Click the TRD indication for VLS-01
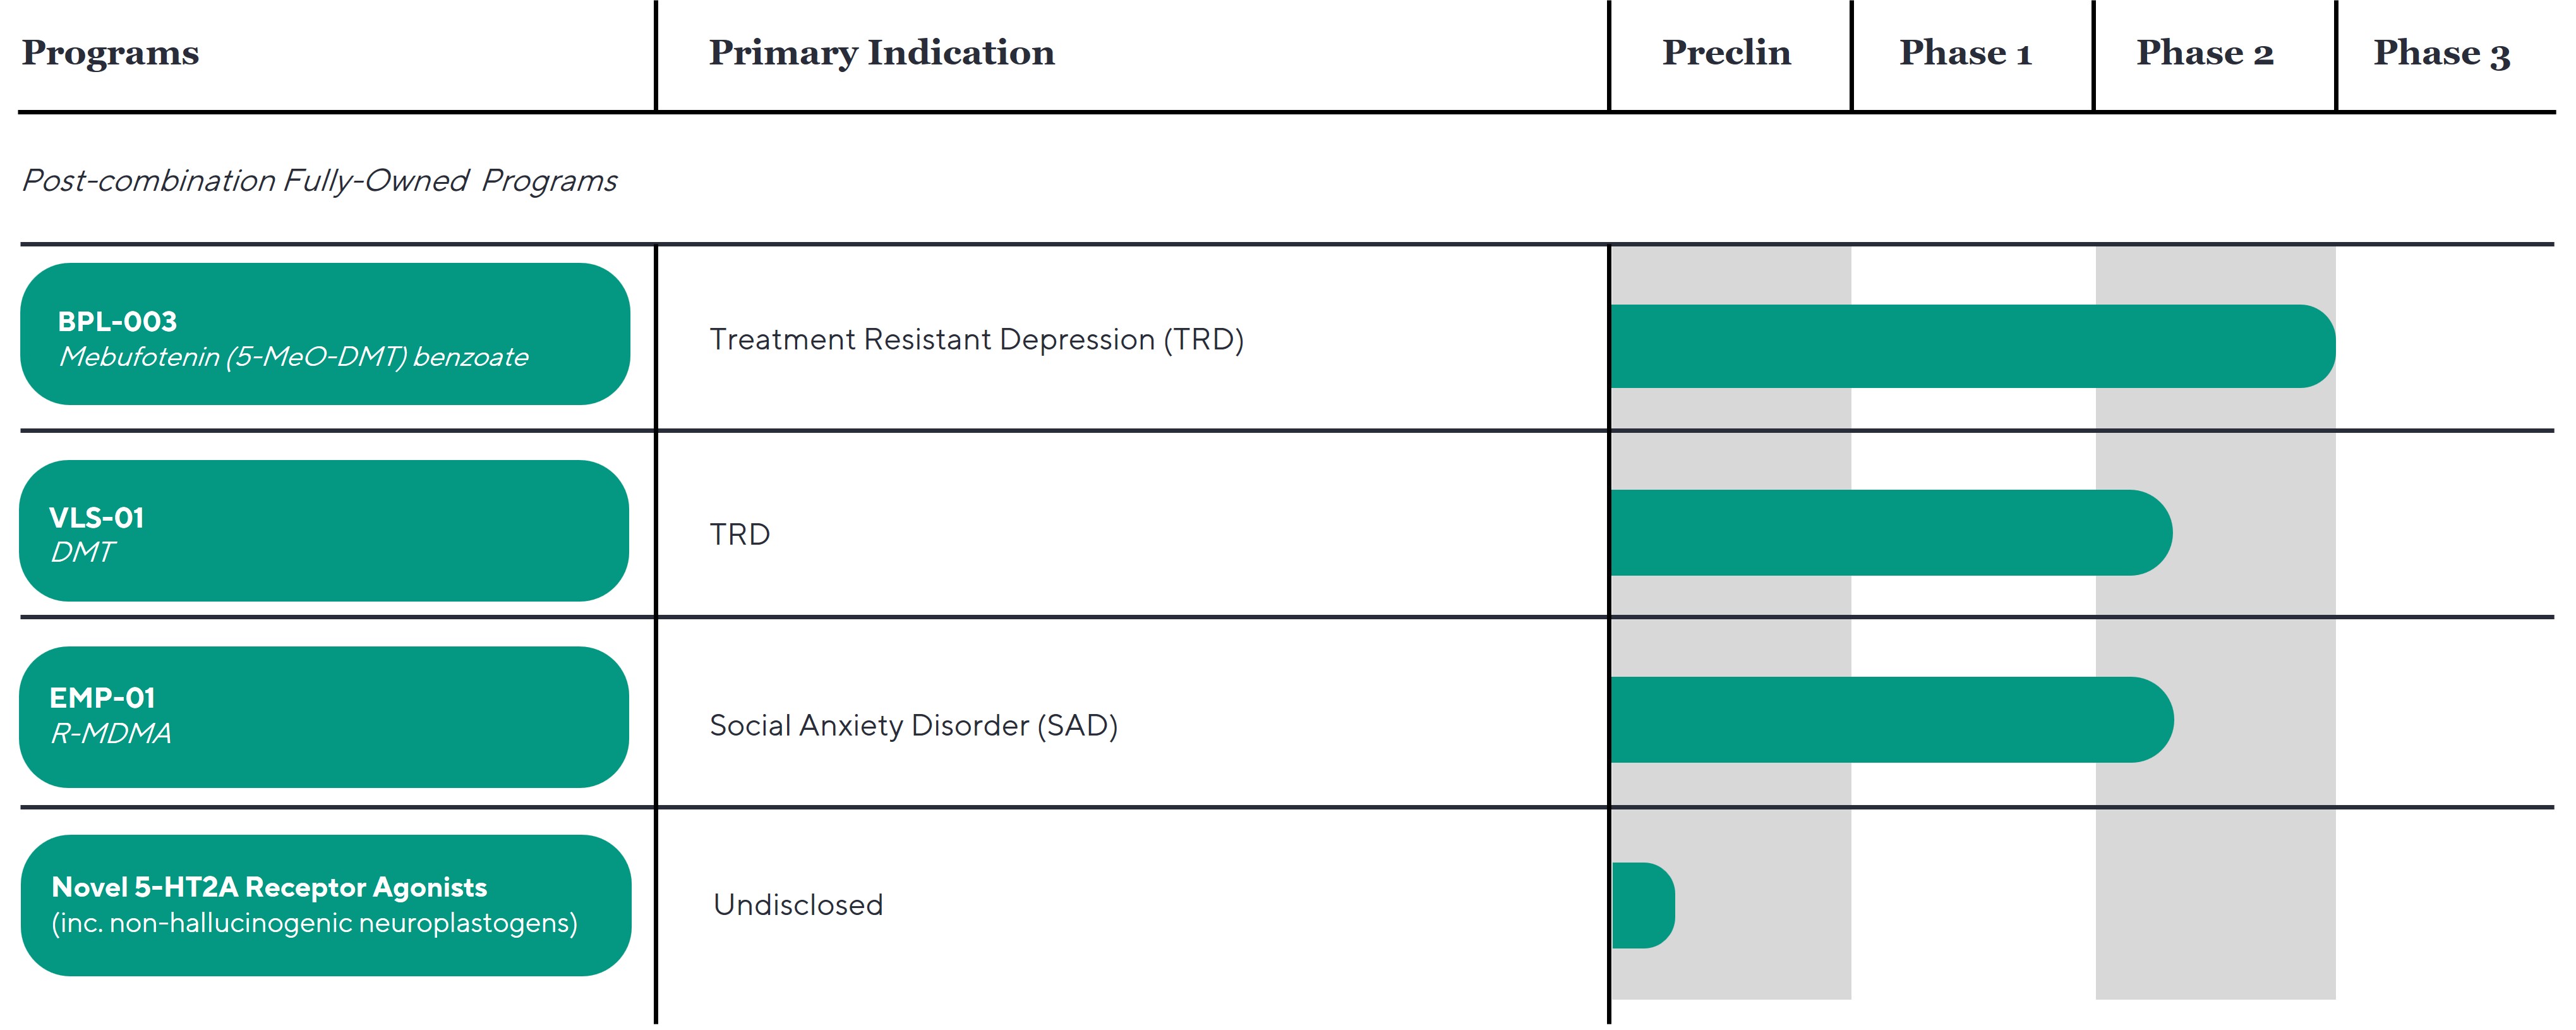The height and width of the screenshot is (1030, 2576). point(739,535)
